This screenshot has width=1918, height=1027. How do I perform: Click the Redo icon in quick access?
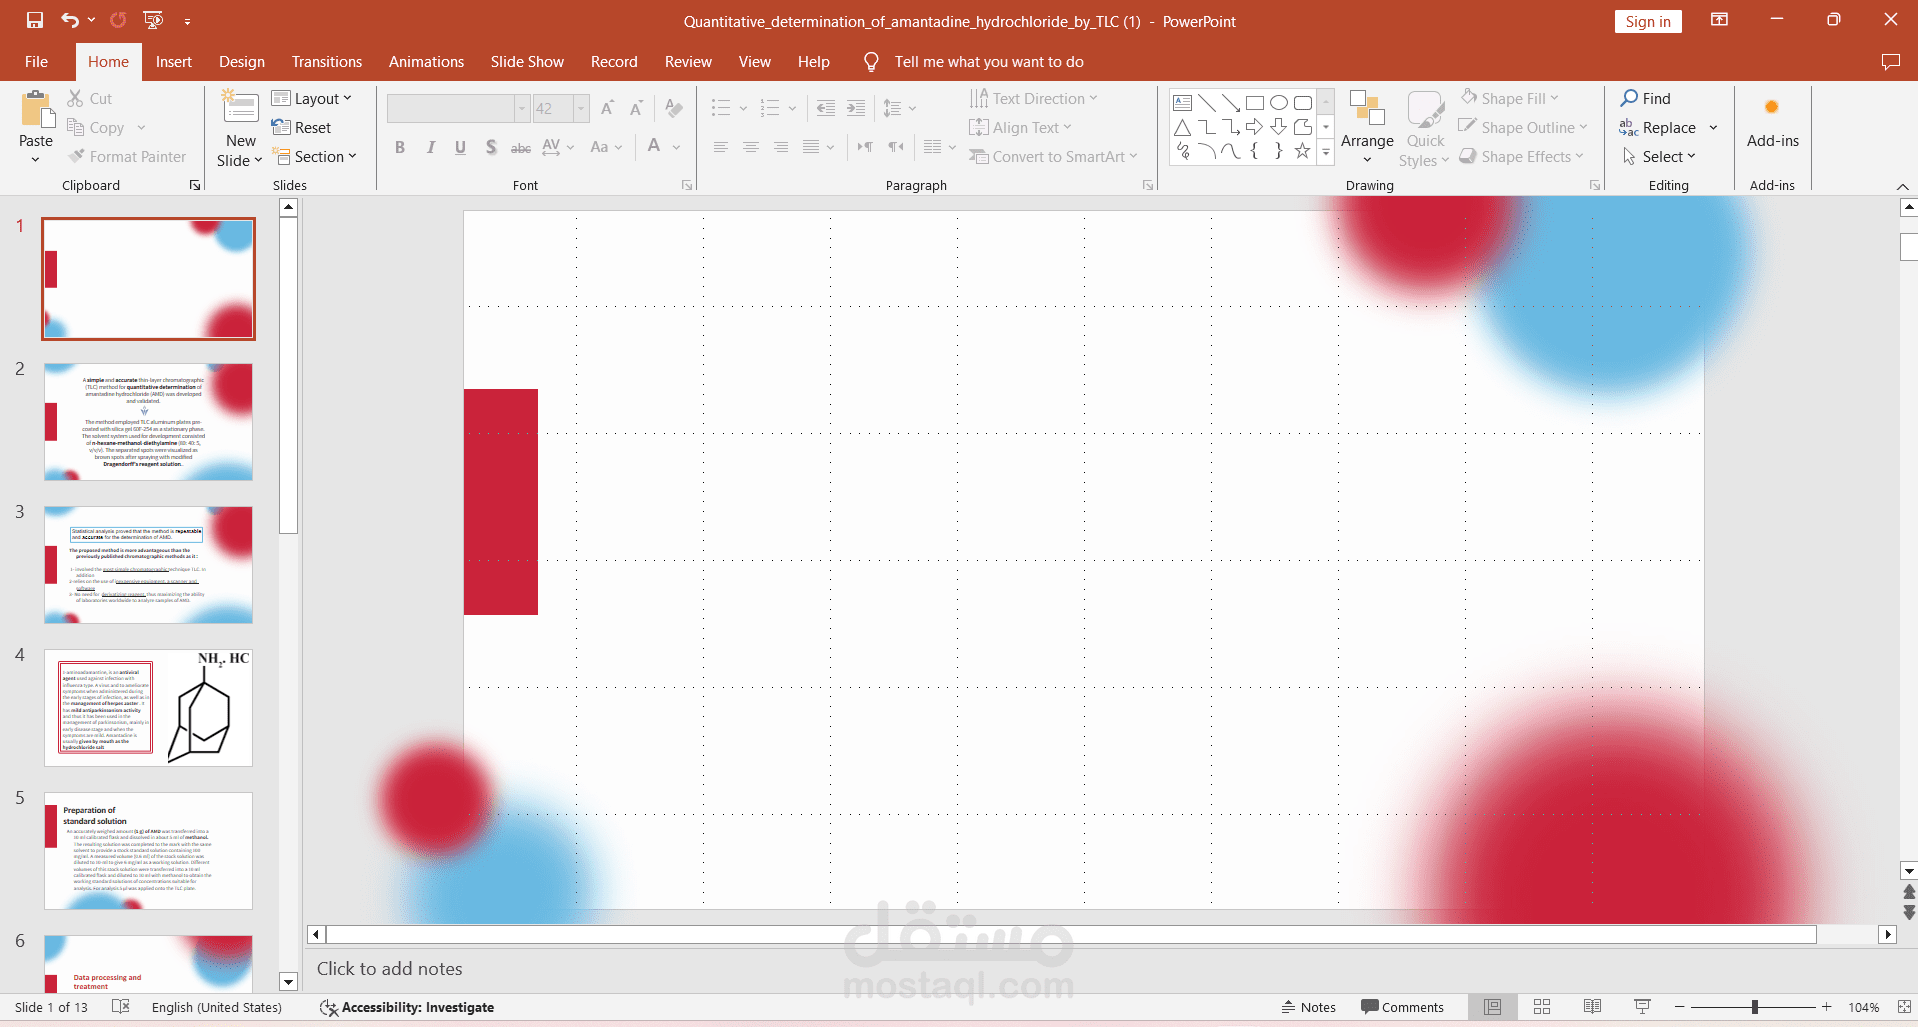tap(118, 20)
